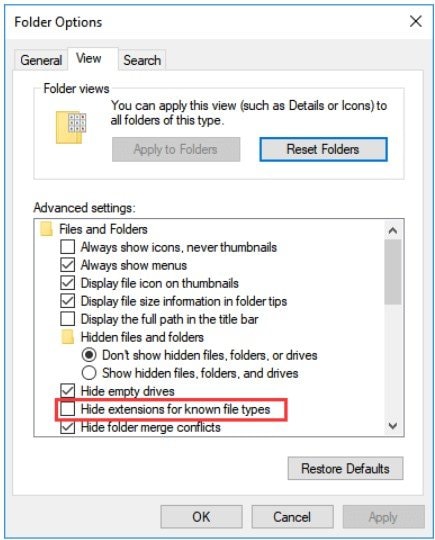The image size is (435, 540).
Task: Click the scroll down arrow in Advanced settings
Action: pos(393,426)
